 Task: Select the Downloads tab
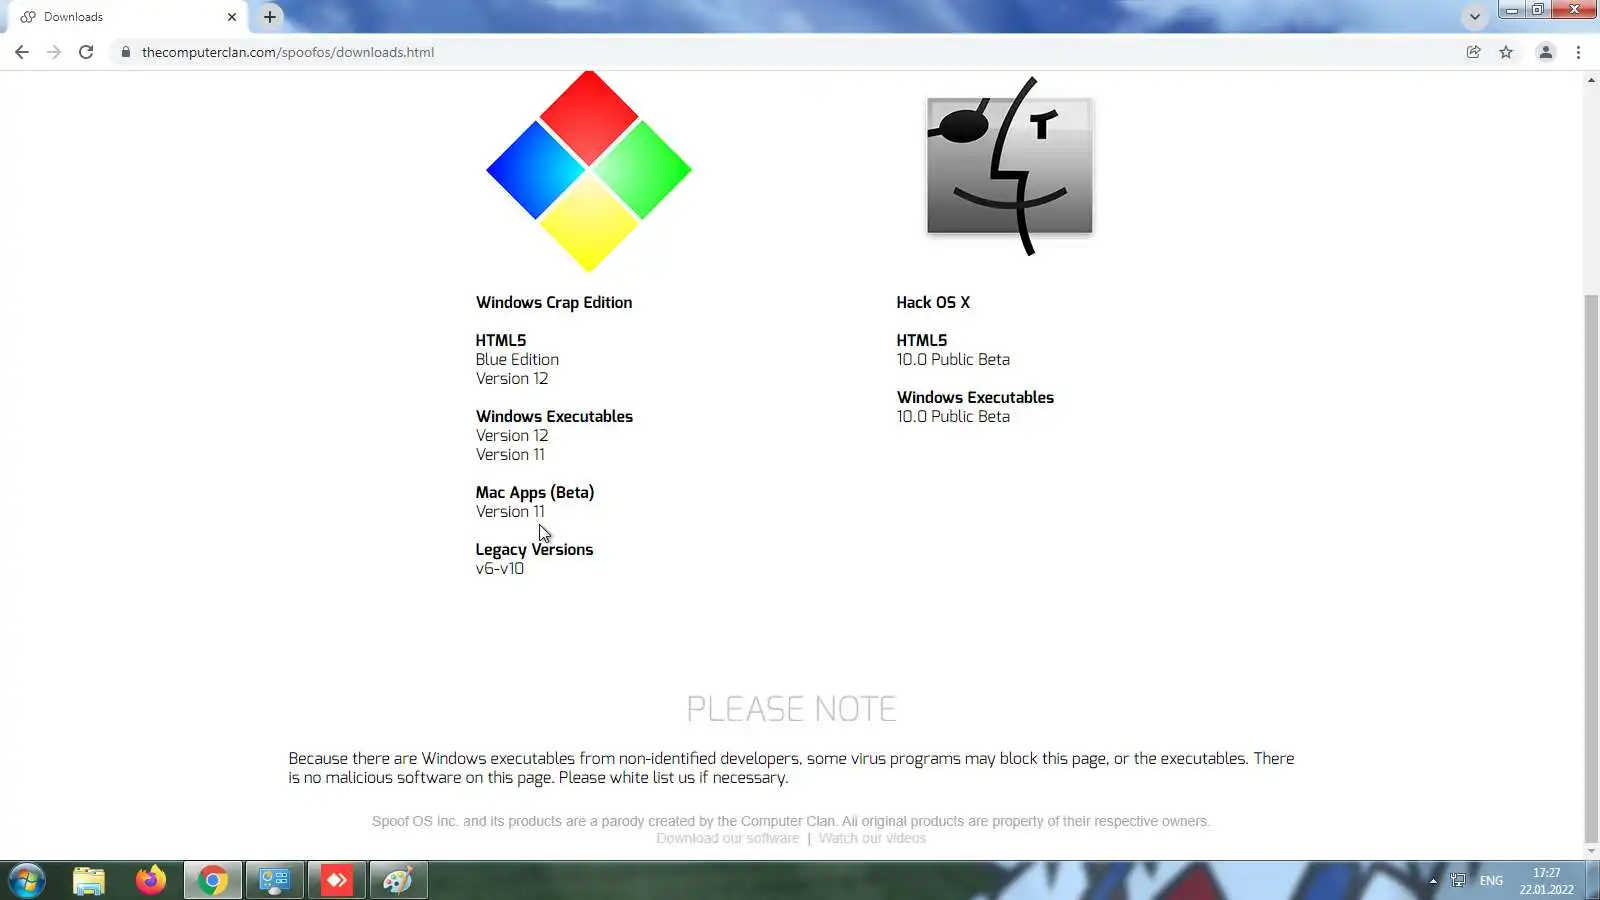pos(128,17)
